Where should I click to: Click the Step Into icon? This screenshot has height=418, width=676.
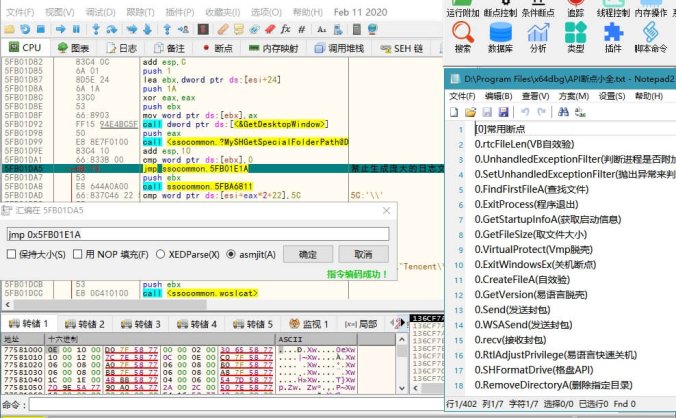click(x=96, y=29)
